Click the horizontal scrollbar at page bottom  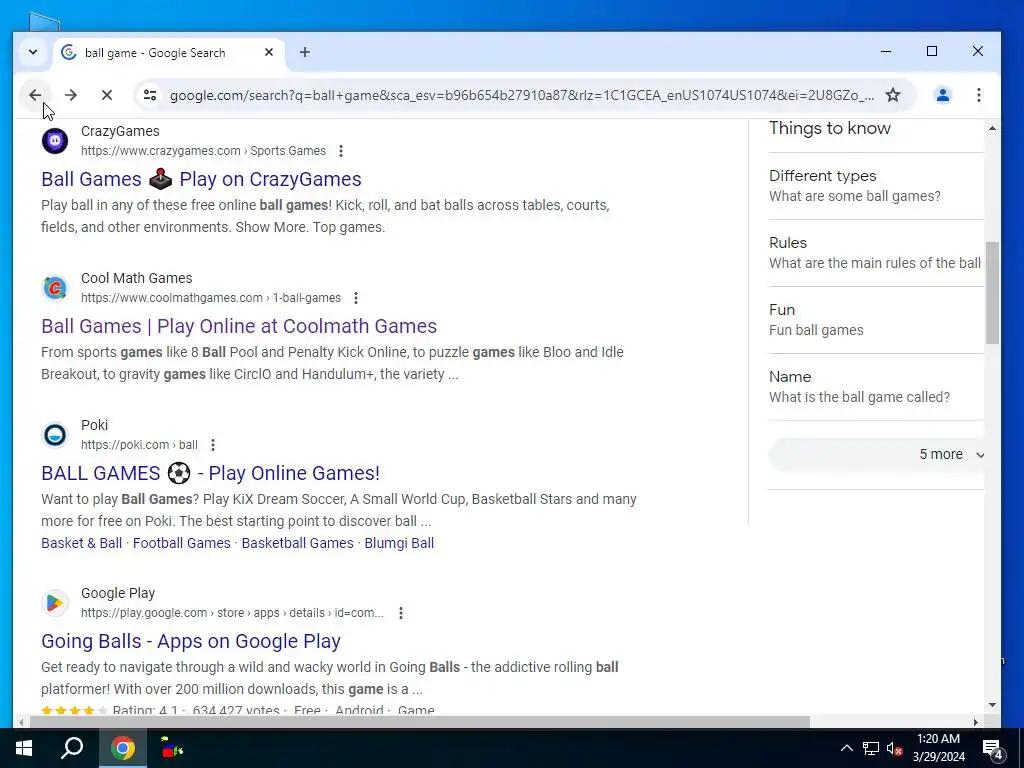419,722
